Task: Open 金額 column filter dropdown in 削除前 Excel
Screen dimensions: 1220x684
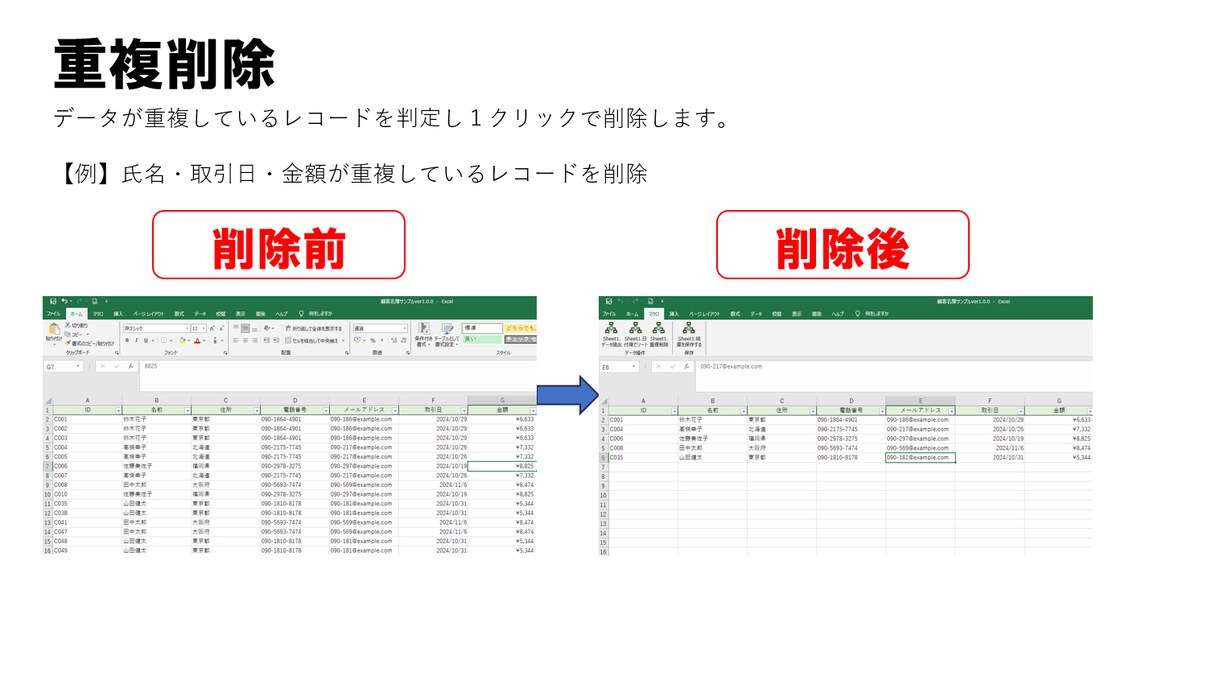Action: point(533,411)
